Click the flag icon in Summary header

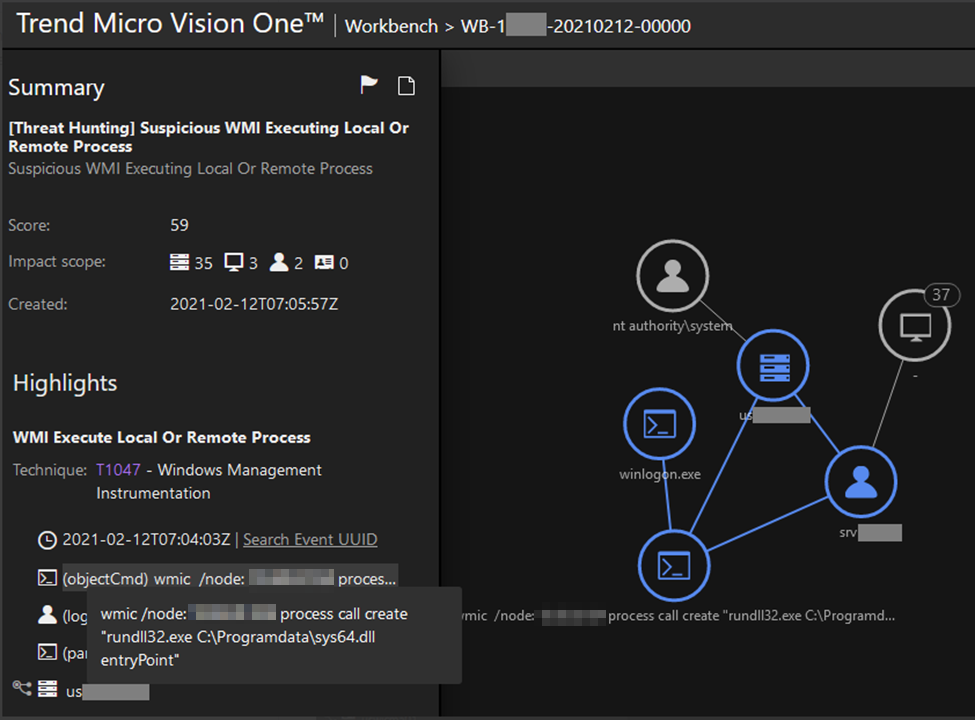pyautogui.click(x=369, y=86)
